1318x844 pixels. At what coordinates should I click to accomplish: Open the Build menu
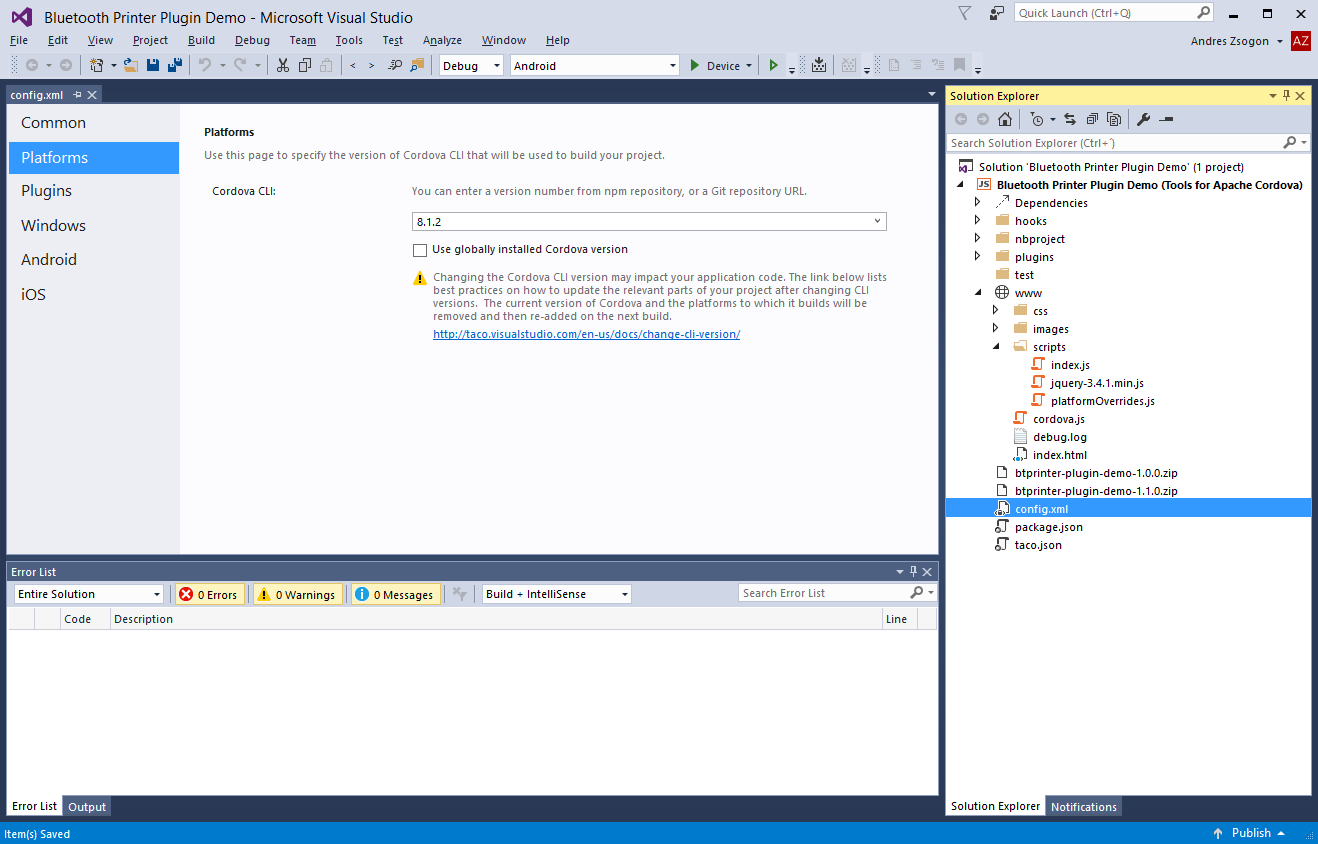tap(201, 40)
